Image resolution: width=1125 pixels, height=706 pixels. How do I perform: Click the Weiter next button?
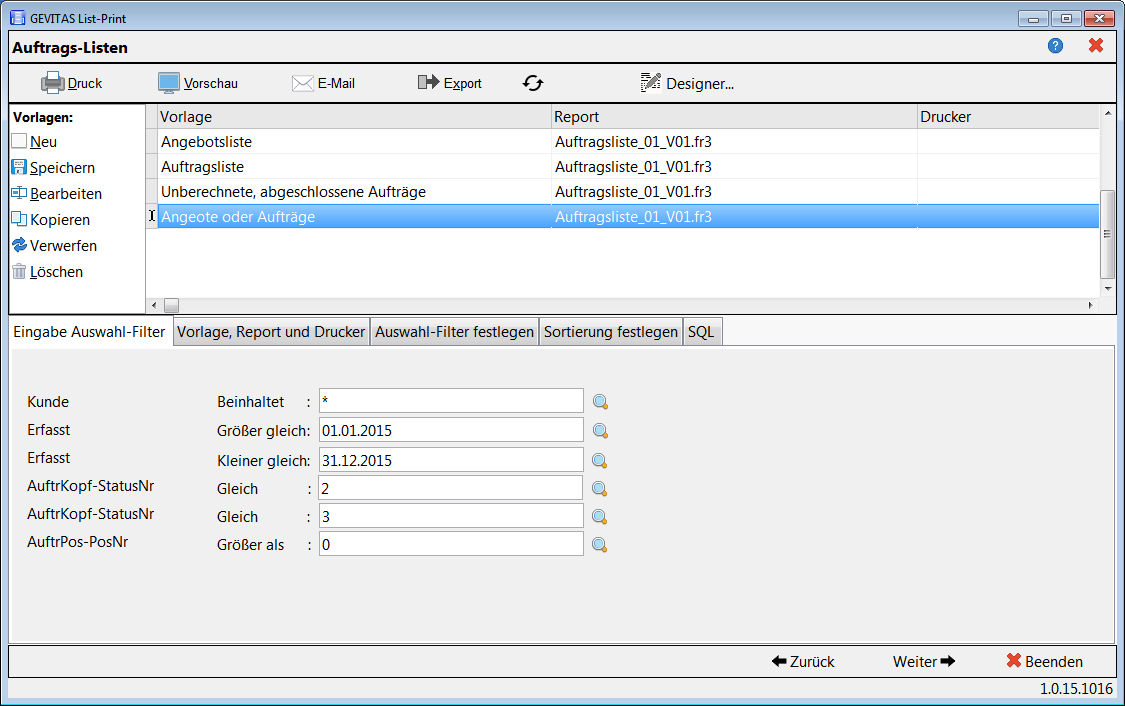[x=924, y=662]
